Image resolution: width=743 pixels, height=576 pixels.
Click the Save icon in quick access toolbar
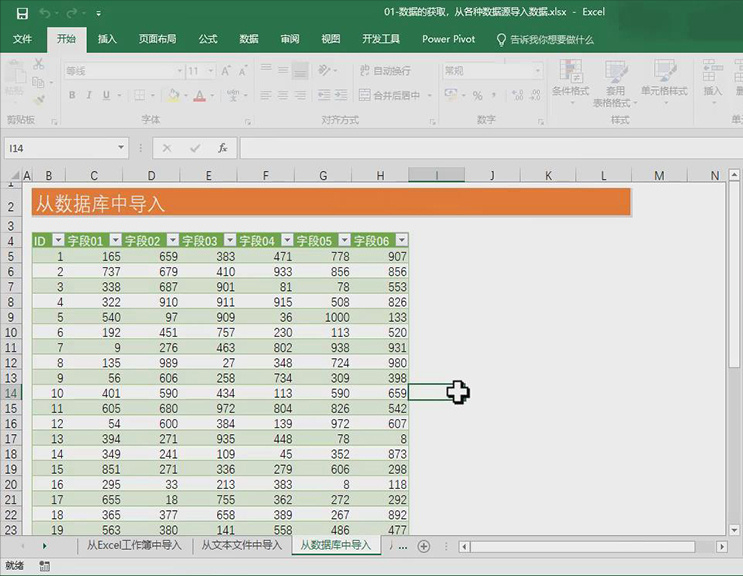(22, 13)
